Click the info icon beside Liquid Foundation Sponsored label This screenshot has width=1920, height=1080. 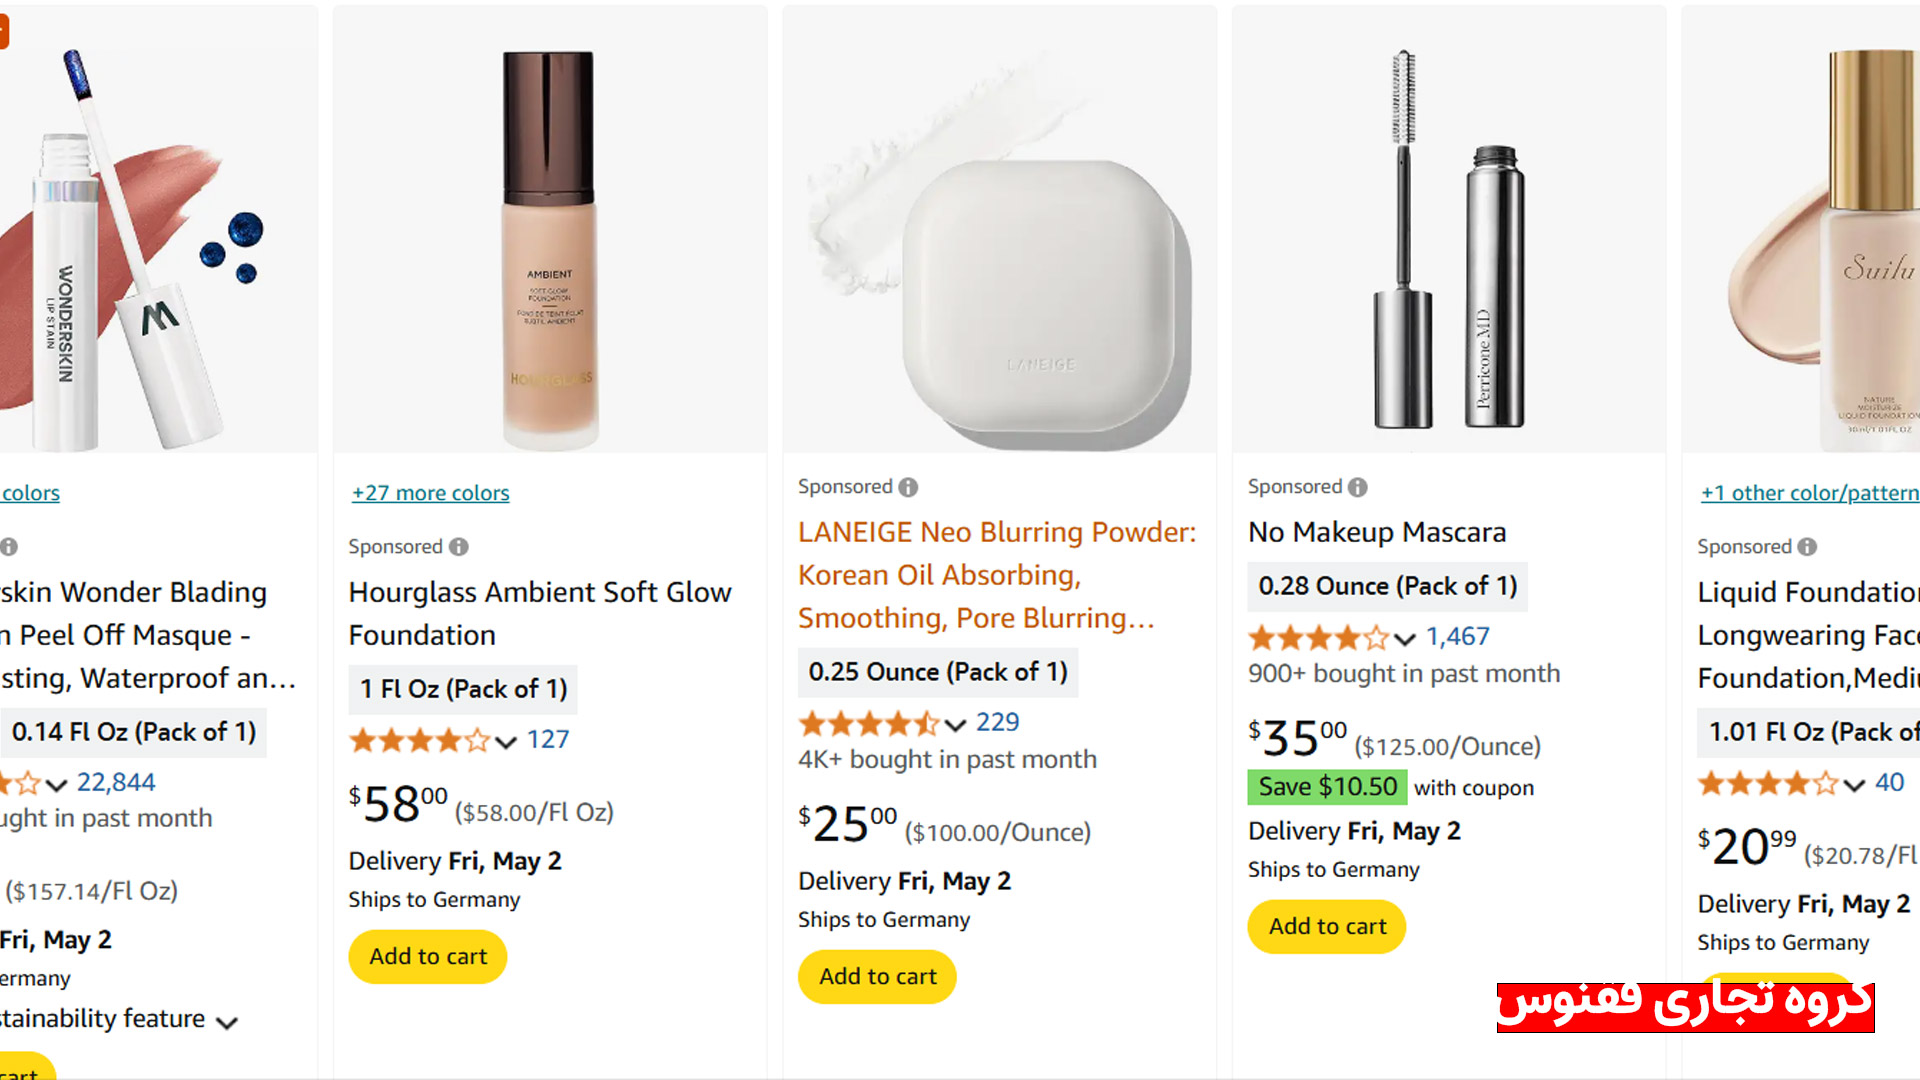[x=1807, y=547]
